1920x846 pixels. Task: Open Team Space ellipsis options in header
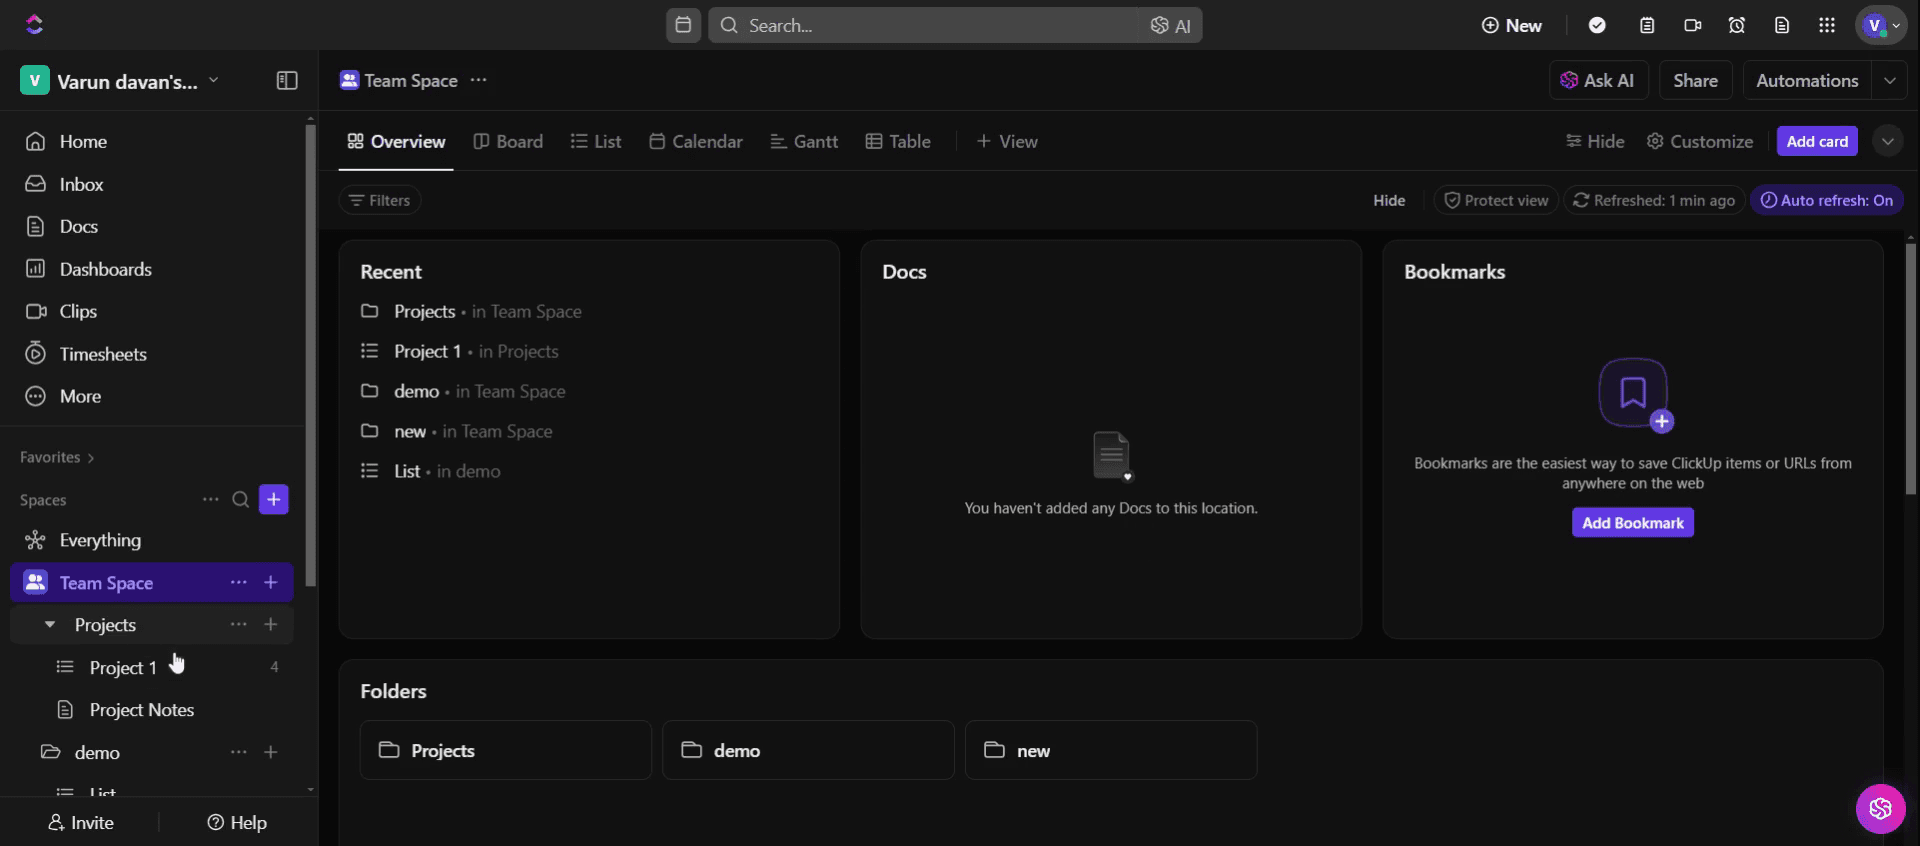click(479, 80)
